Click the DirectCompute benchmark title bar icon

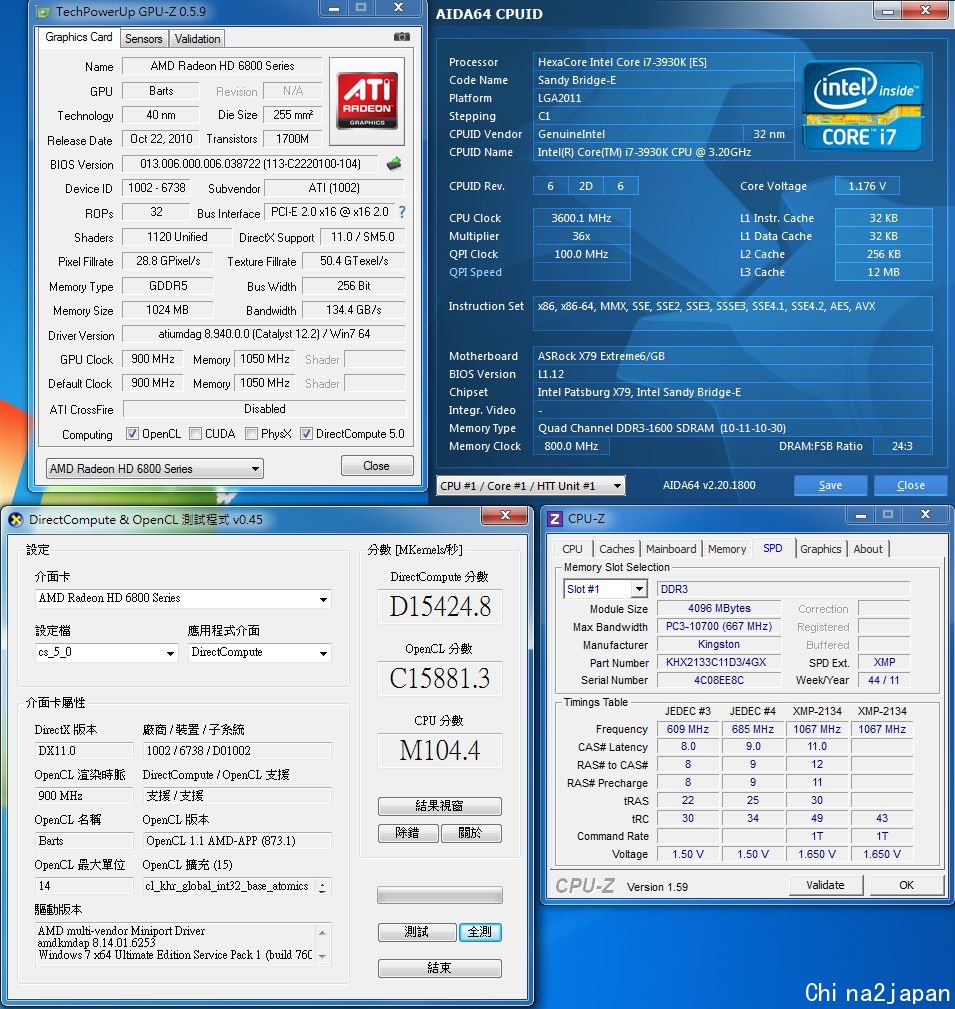(15, 520)
